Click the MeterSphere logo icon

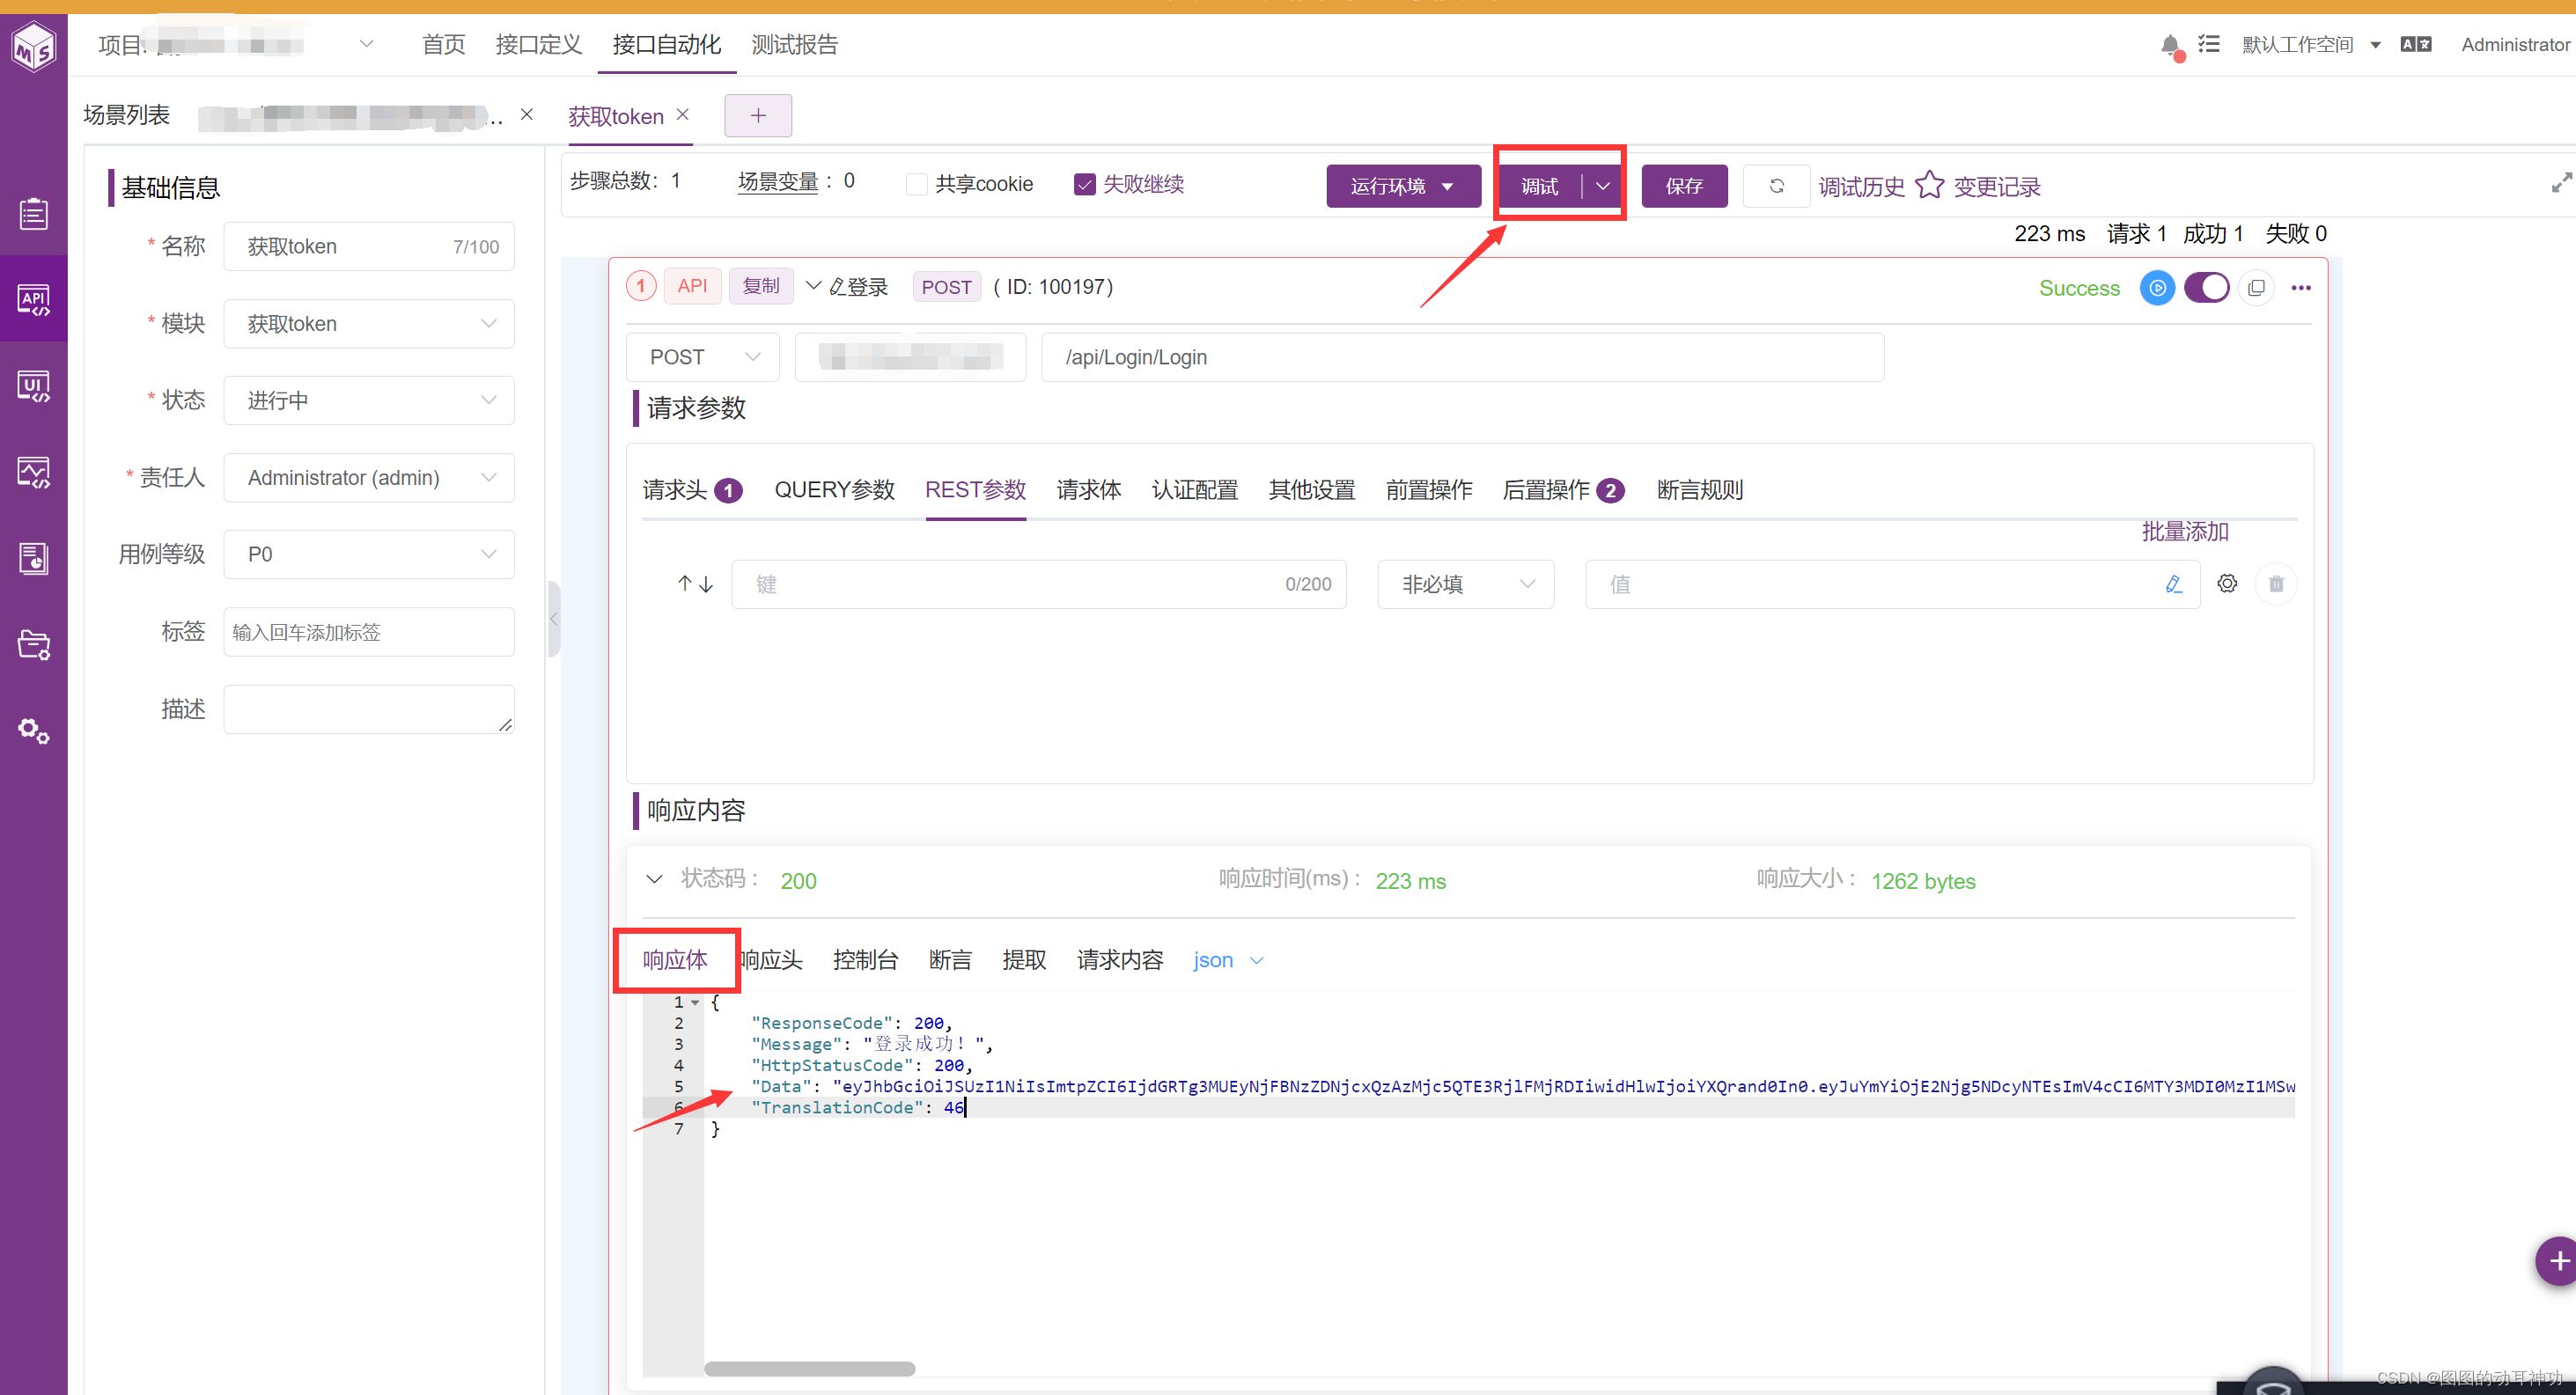(33, 46)
